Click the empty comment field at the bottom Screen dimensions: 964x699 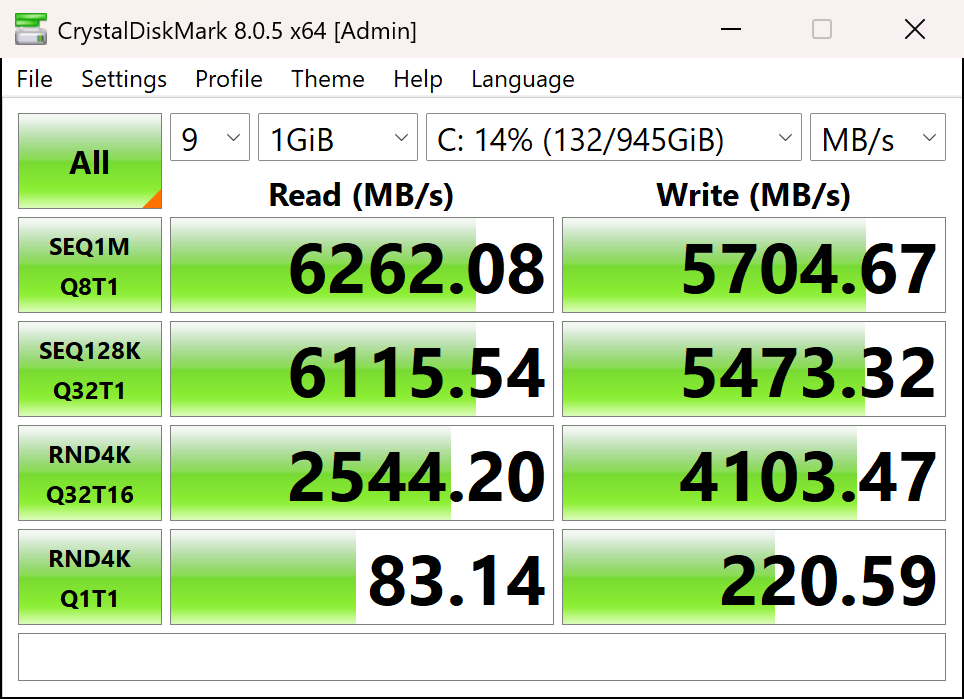(482, 657)
